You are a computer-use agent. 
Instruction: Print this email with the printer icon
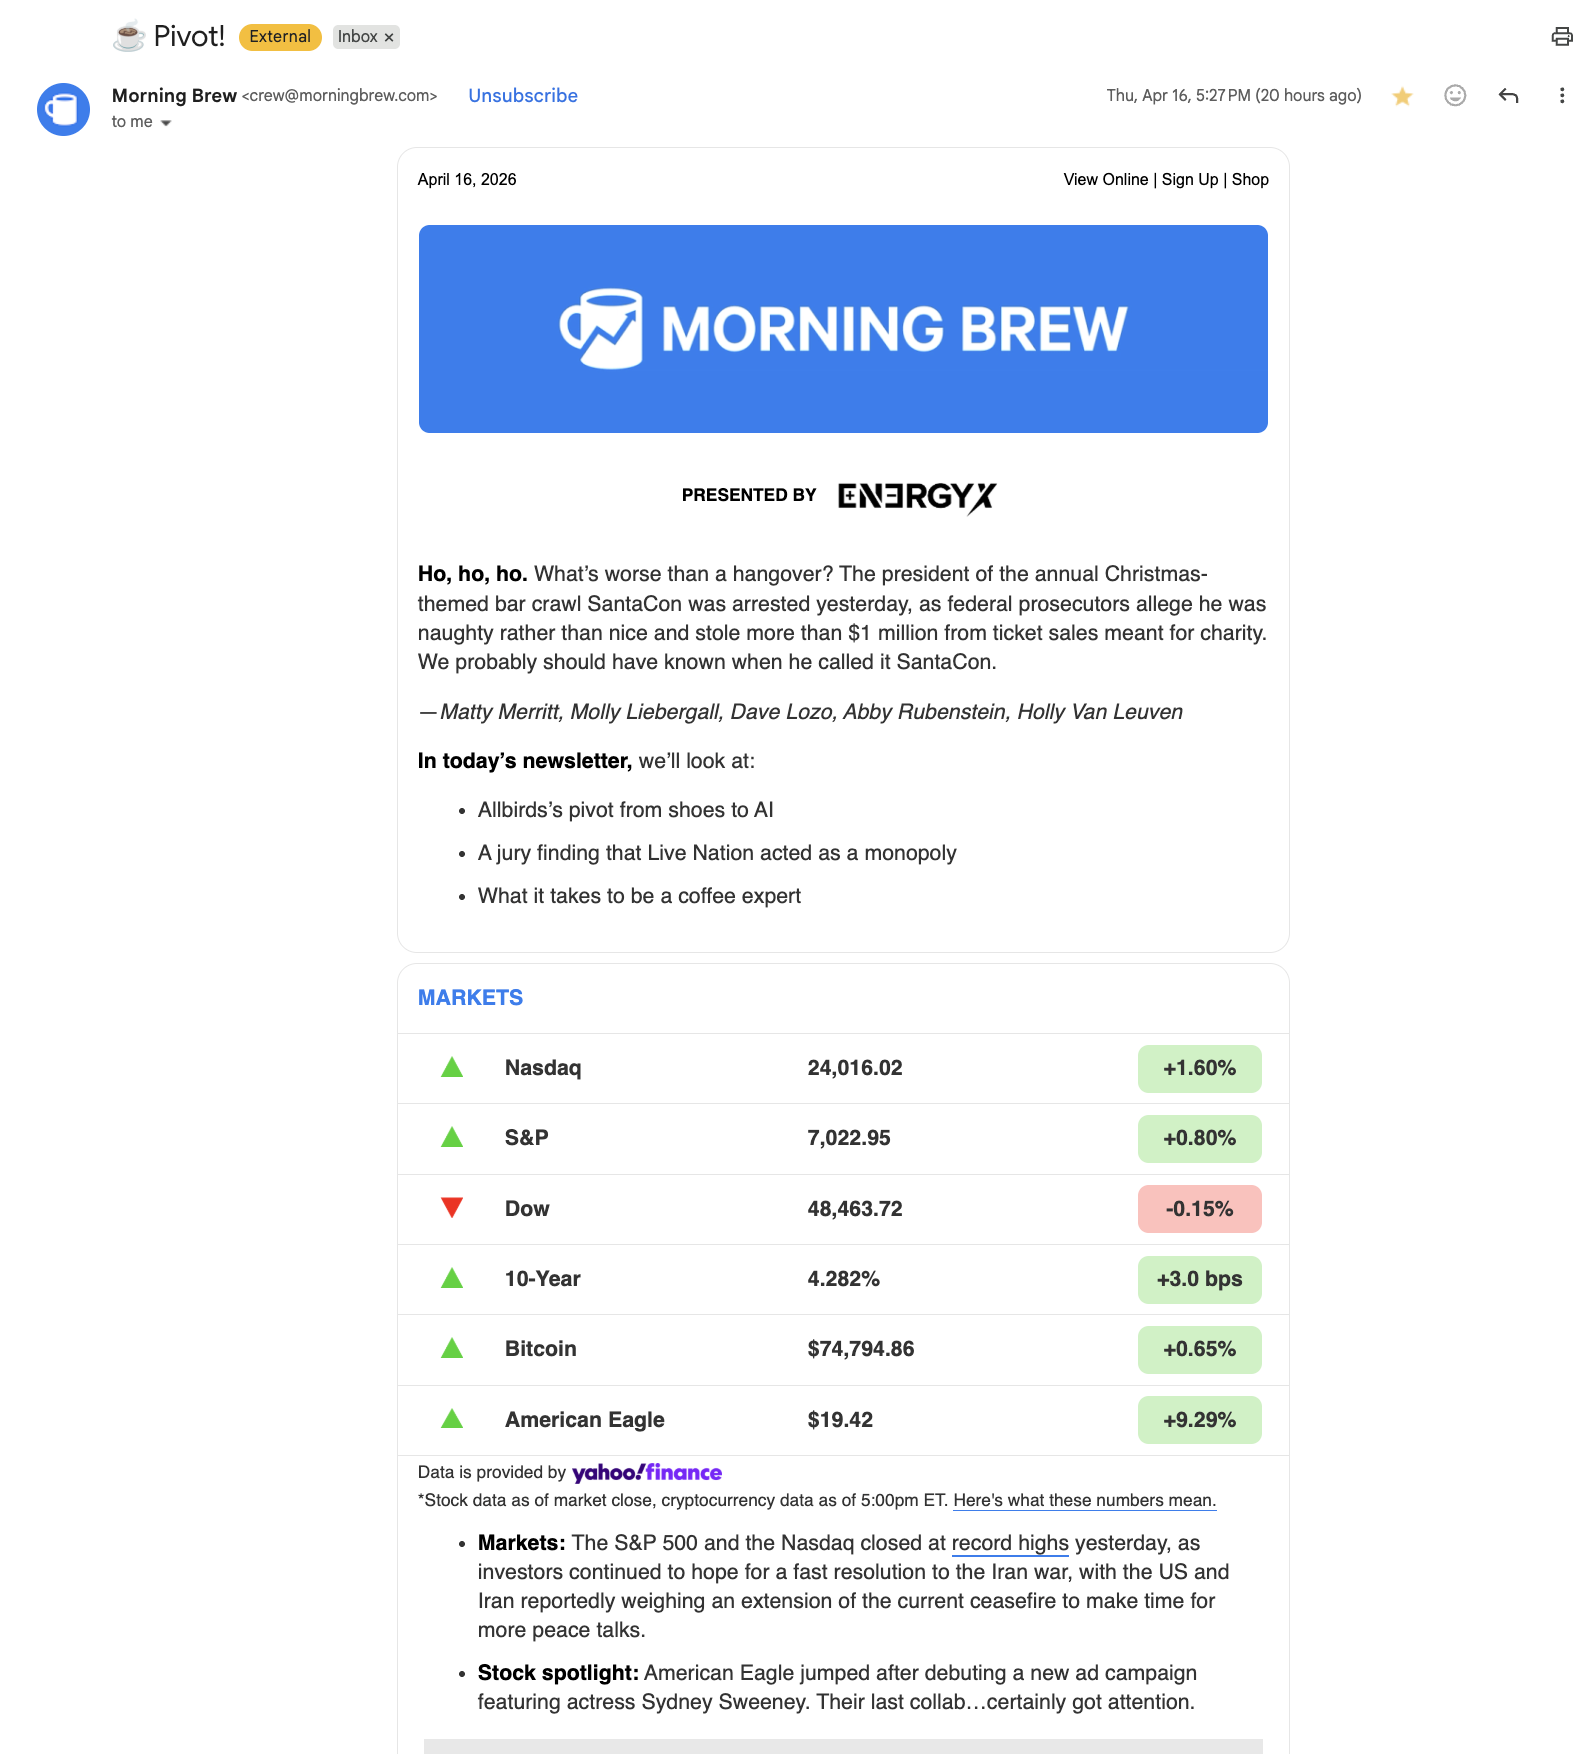[x=1561, y=37]
